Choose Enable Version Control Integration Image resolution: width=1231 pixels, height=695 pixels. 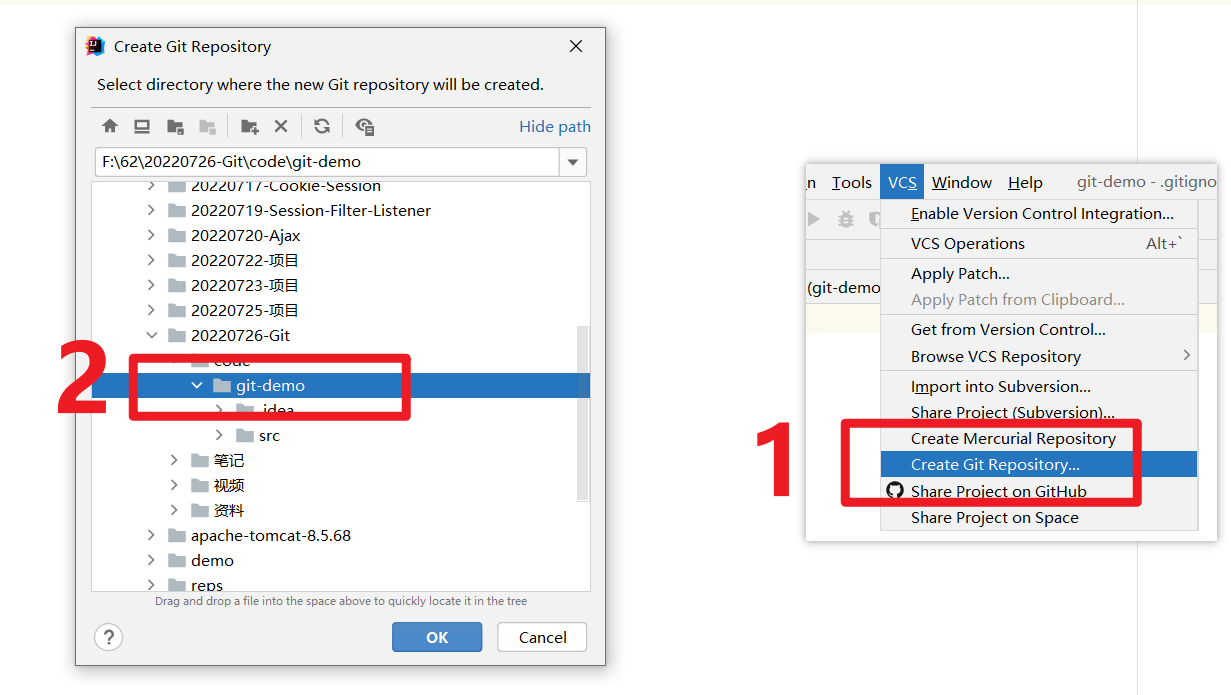[1039, 213]
